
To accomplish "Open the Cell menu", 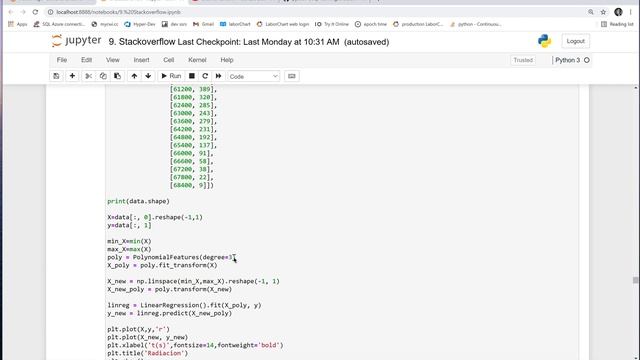I will (x=169, y=60).
